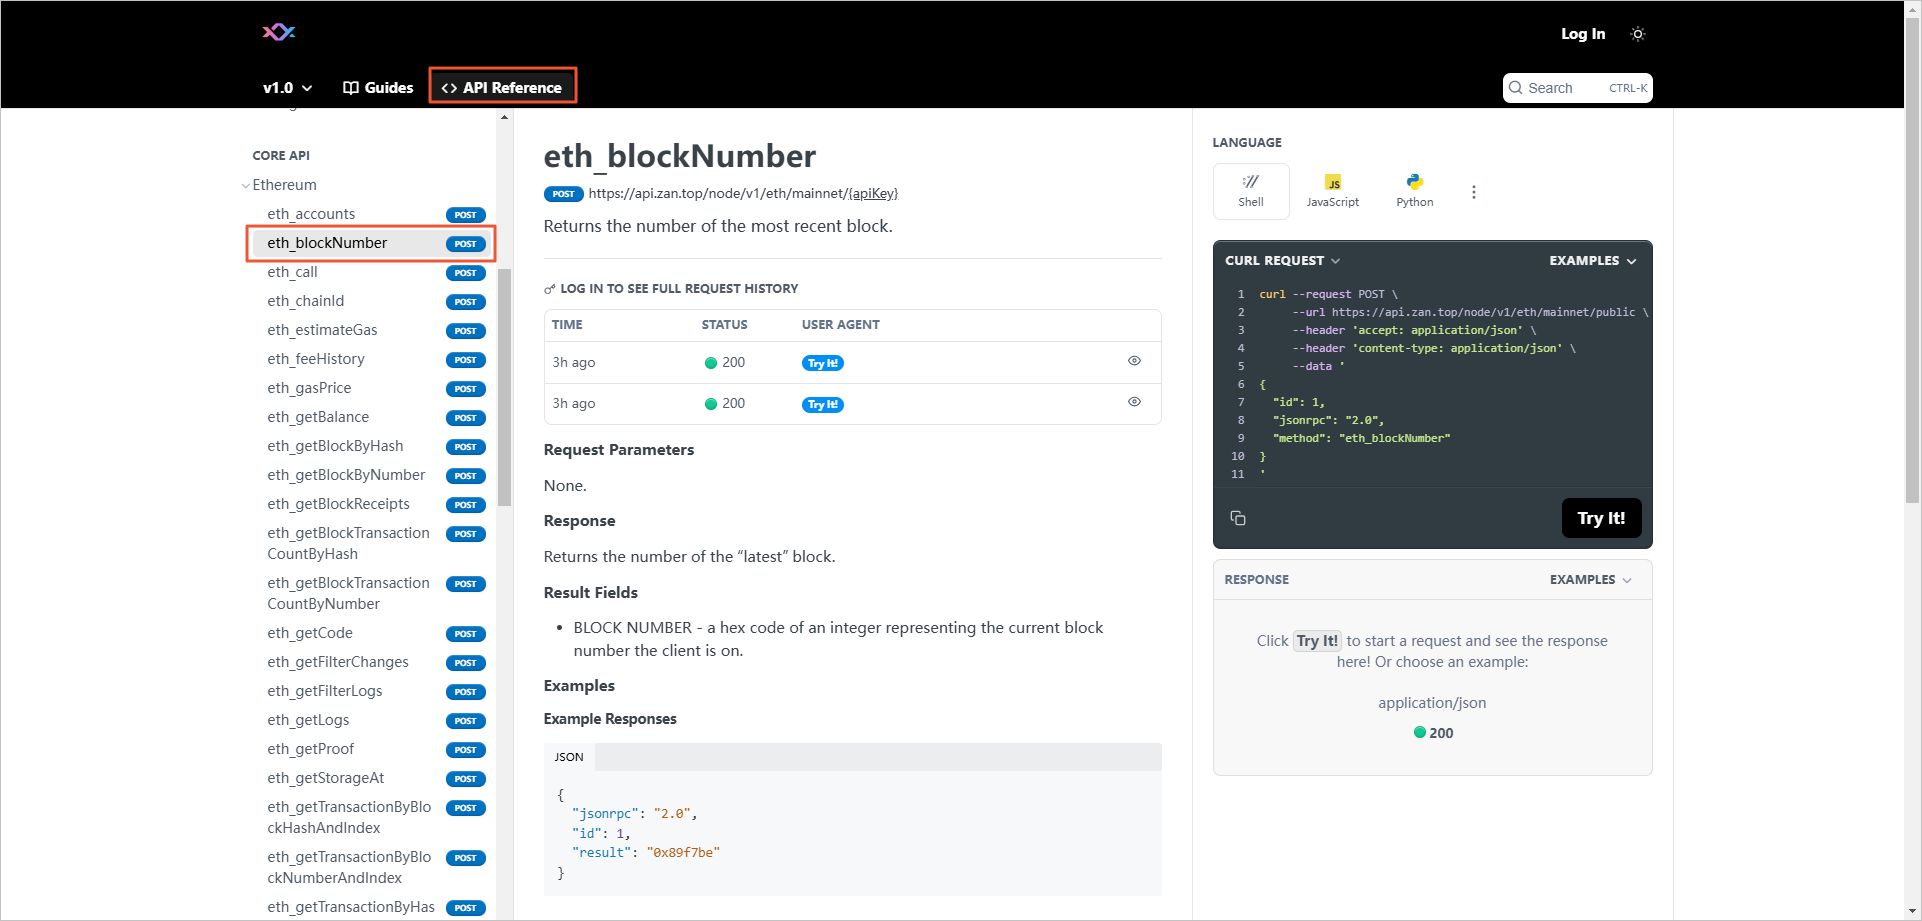Collapse the Ethereum tree section
This screenshot has height=921, width=1922.
coord(246,185)
